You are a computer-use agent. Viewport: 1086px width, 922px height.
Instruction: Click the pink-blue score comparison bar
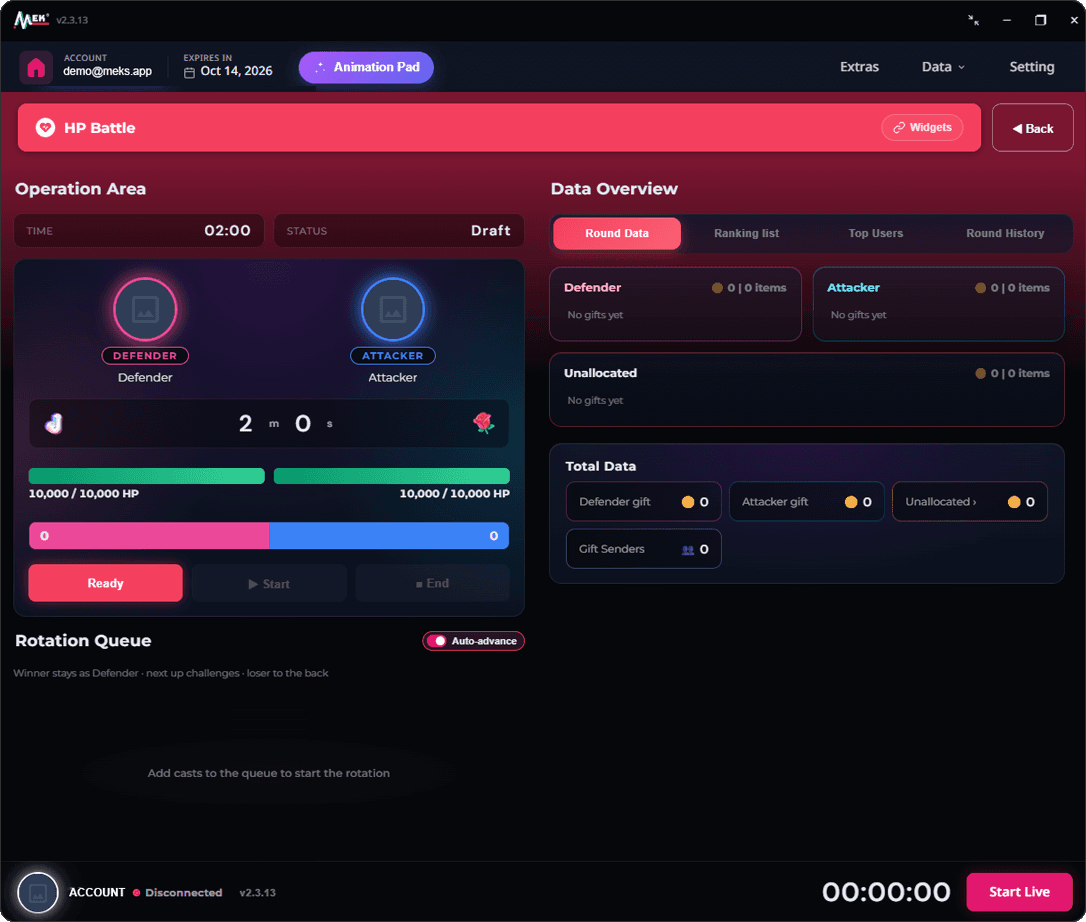pyautogui.click(x=269, y=535)
